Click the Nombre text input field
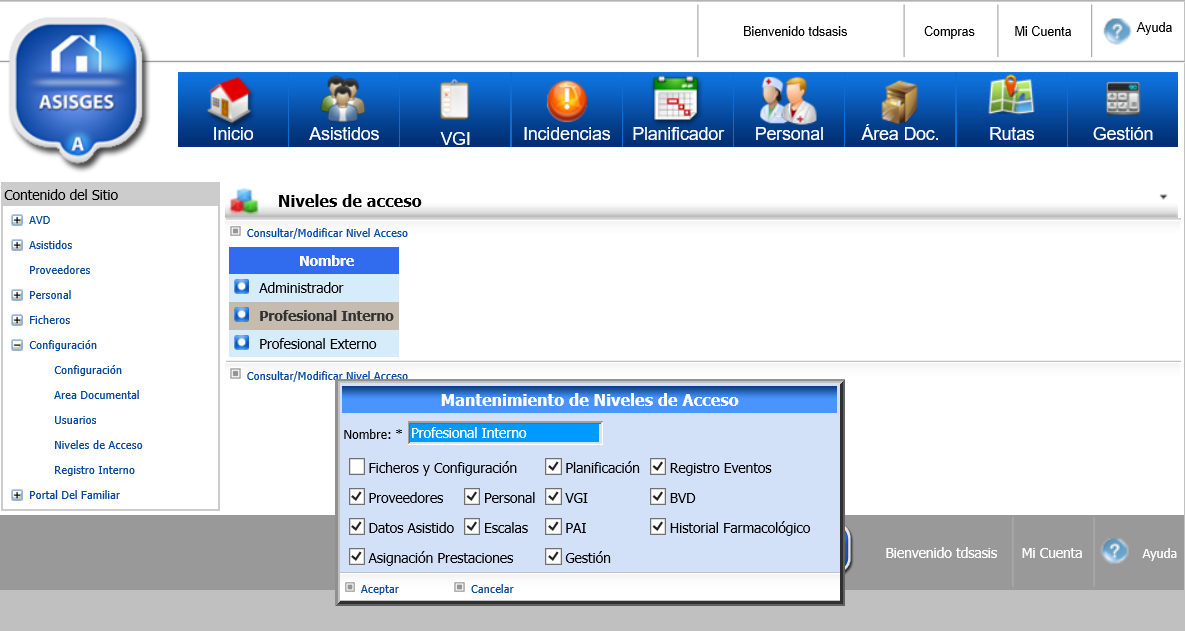Screen dimensions: 1185x631 [504, 433]
